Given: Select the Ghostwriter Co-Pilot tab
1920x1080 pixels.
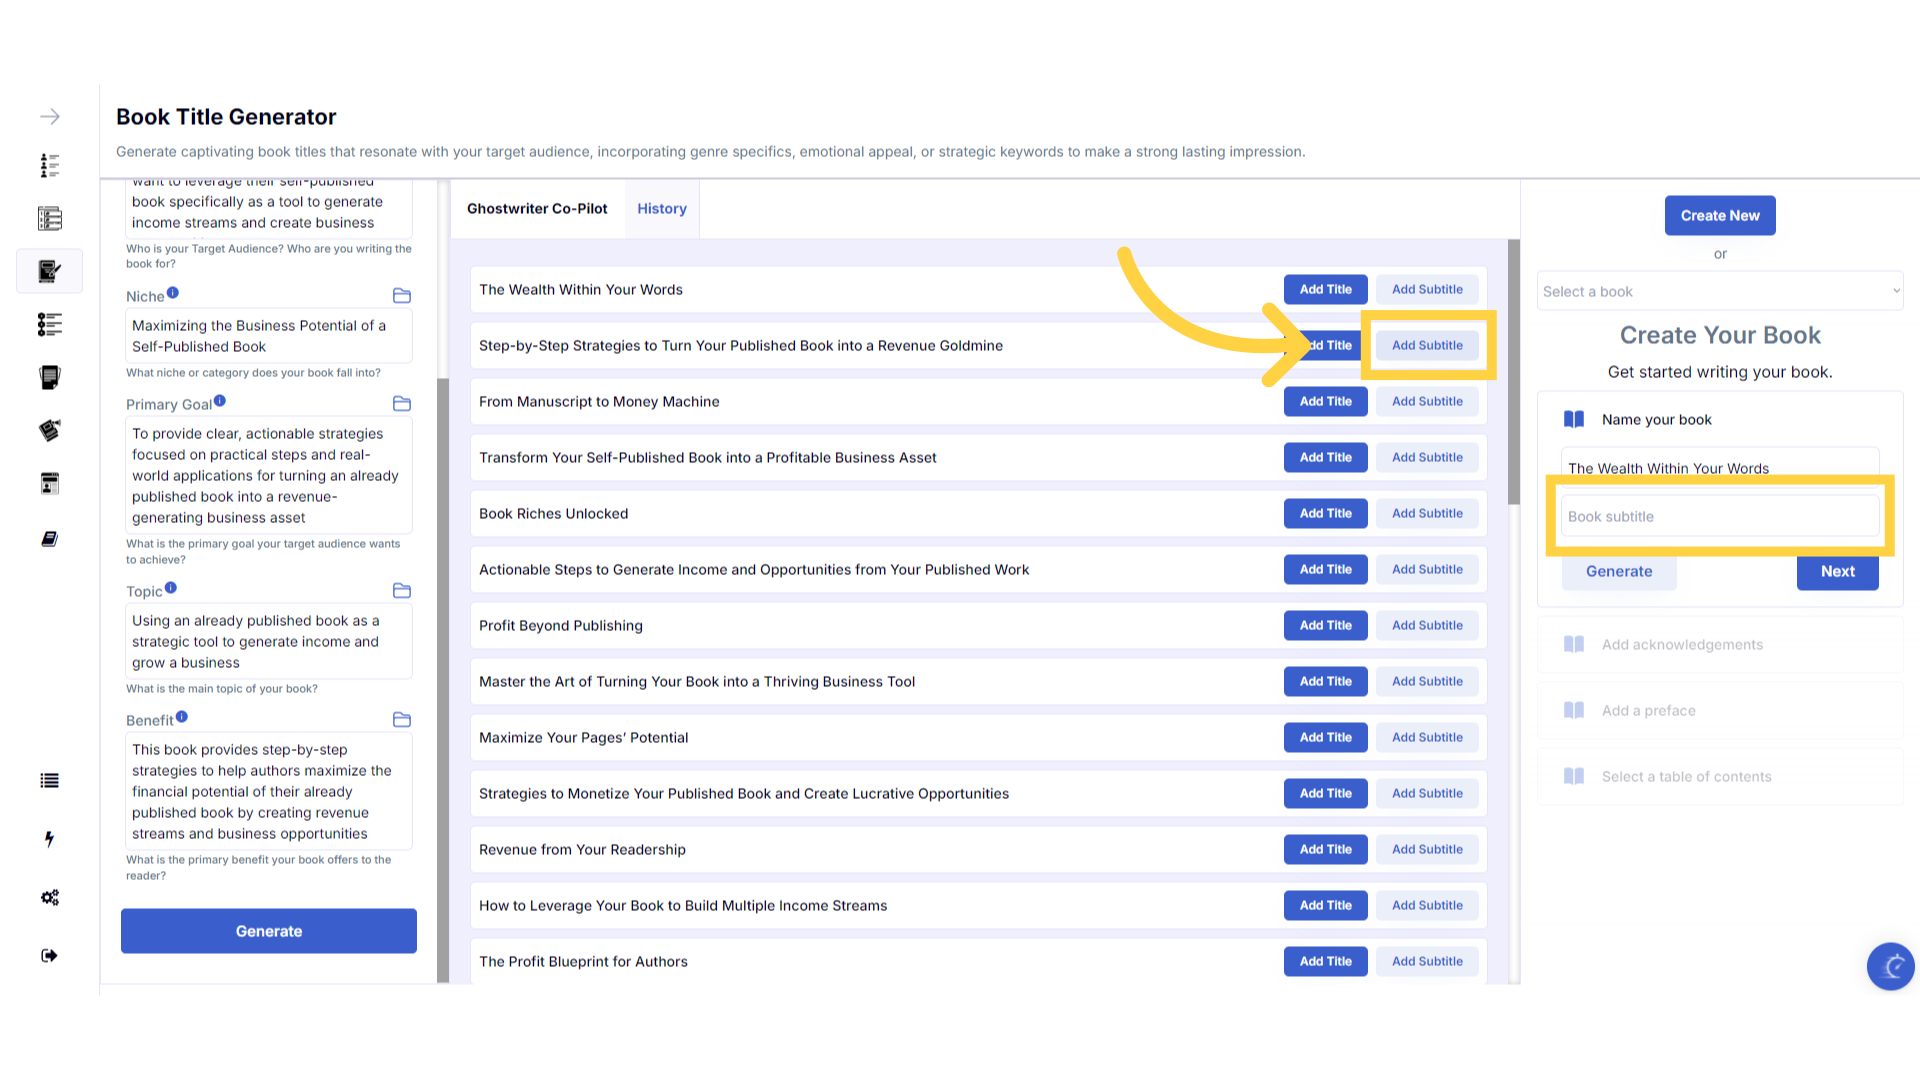Looking at the screenshot, I should 537,209.
